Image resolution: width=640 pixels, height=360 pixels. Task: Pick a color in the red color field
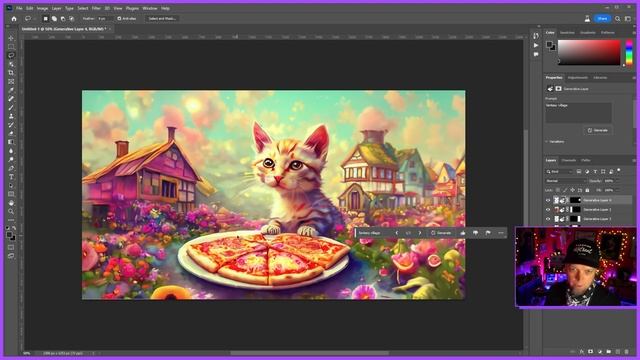click(589, 52)
